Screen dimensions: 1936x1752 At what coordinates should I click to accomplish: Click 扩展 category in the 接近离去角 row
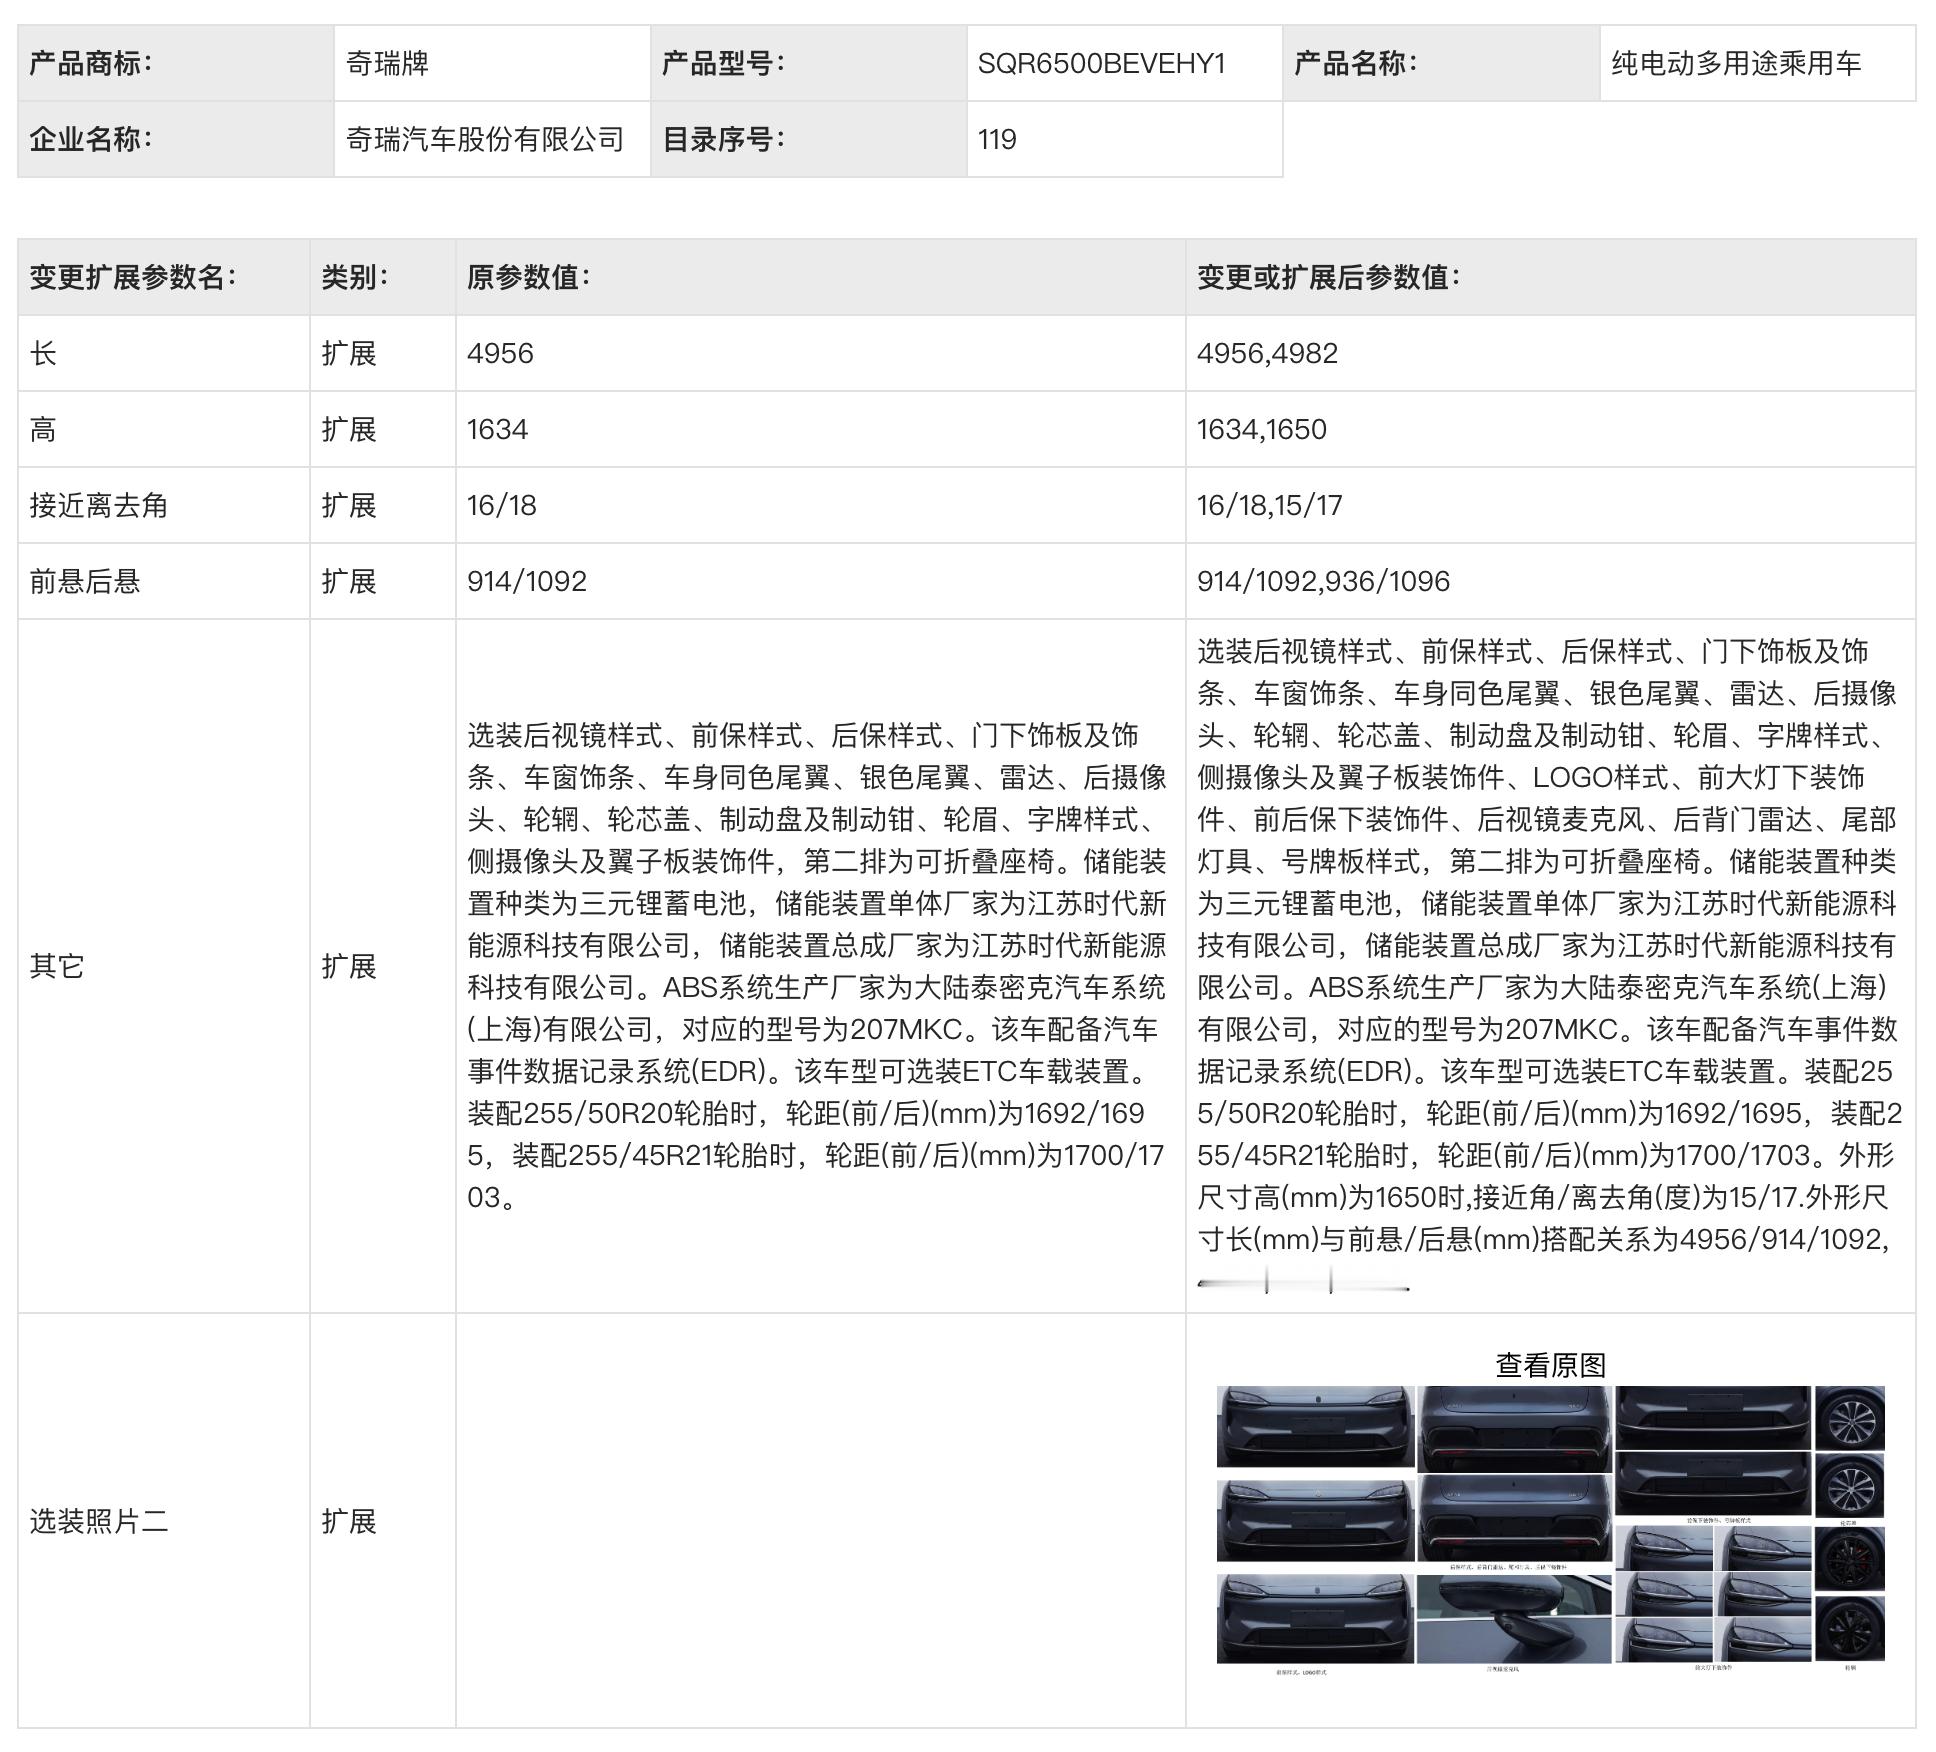coord(349,505)
